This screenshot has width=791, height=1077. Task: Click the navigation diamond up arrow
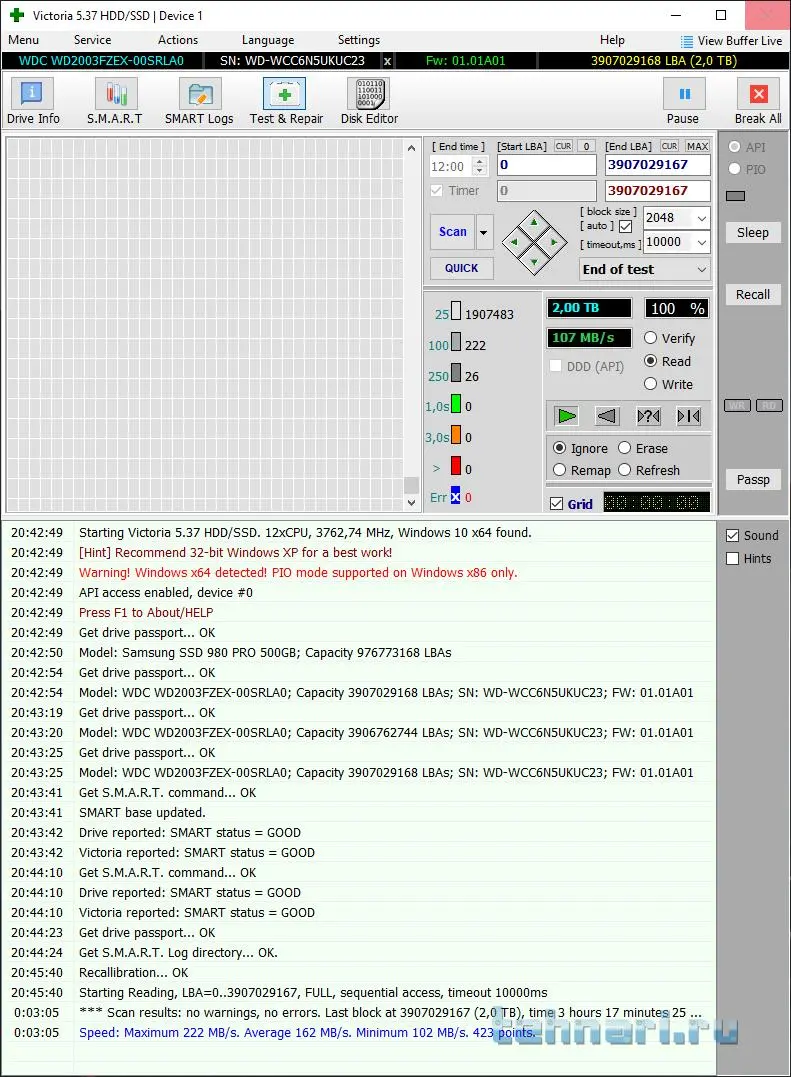534,222
